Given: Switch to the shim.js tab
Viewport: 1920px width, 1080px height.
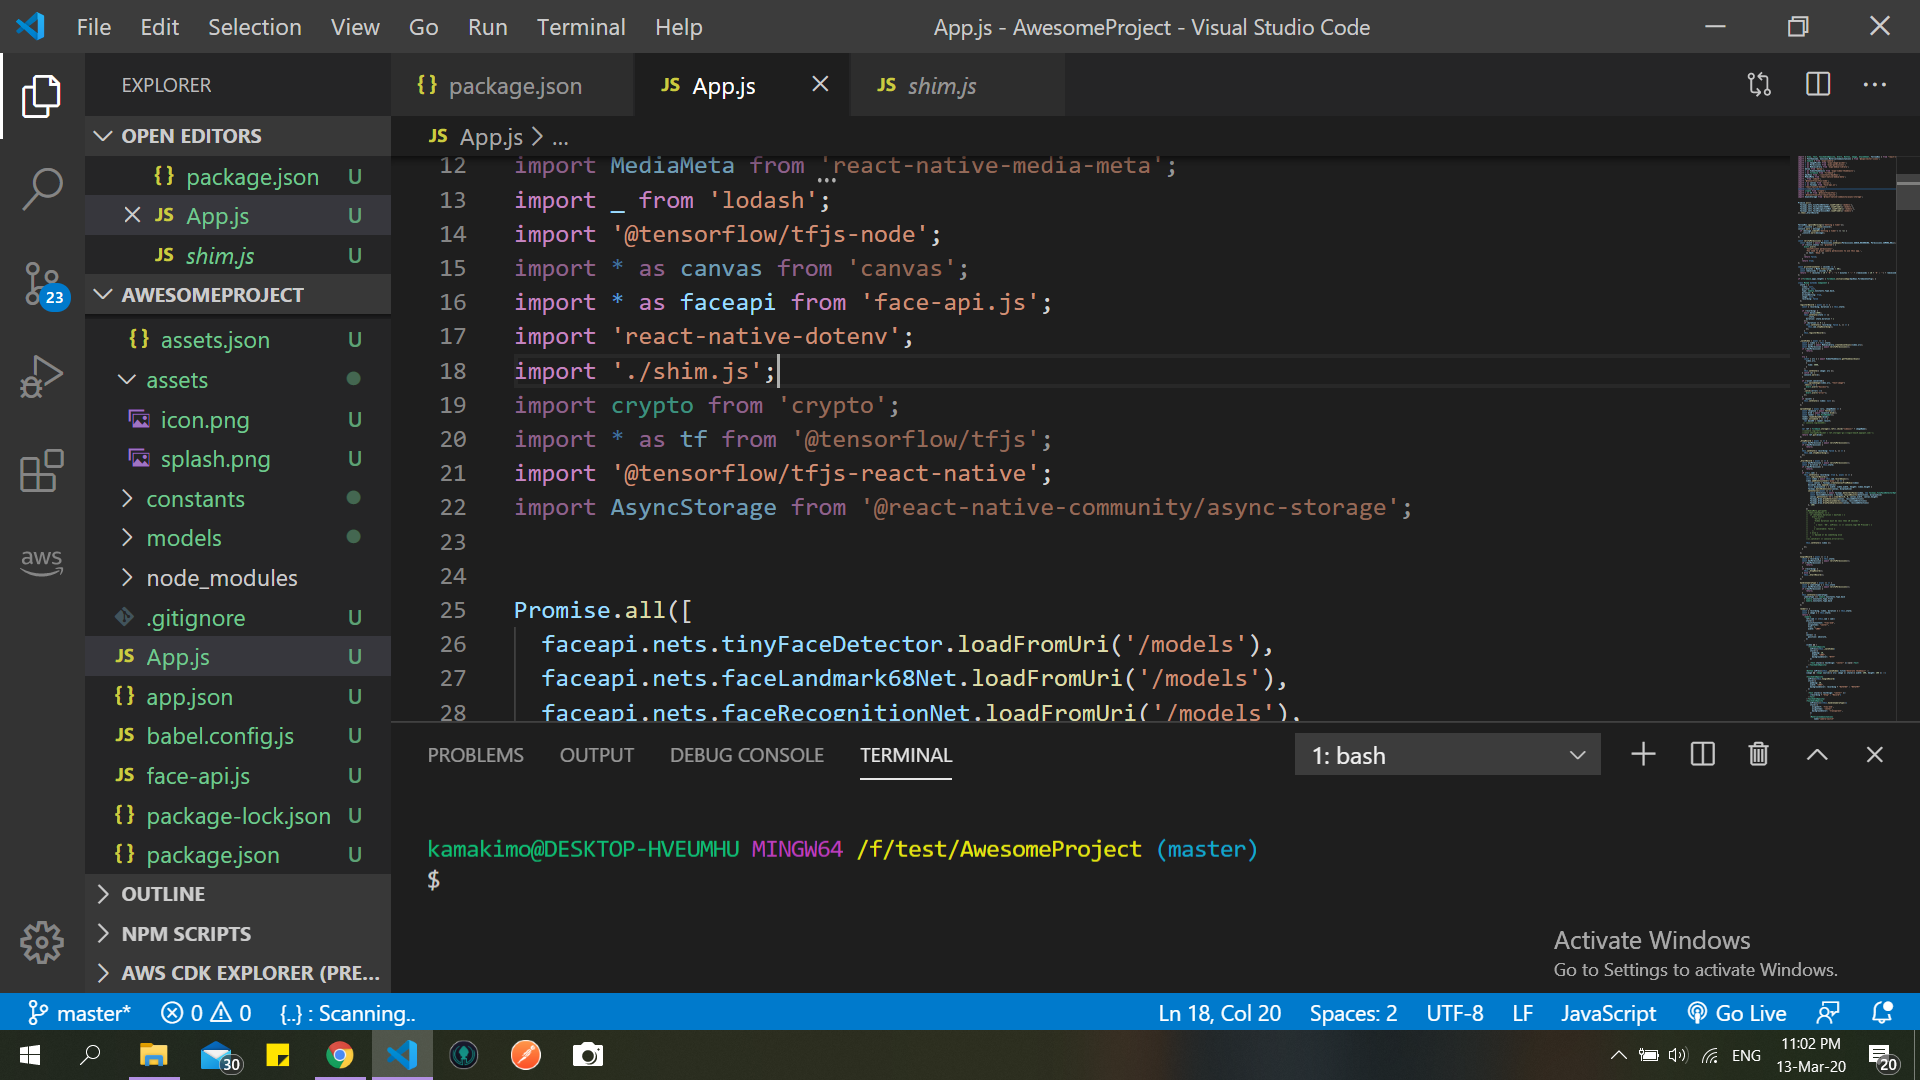Looking at the screenshot, I should (941, 85).
